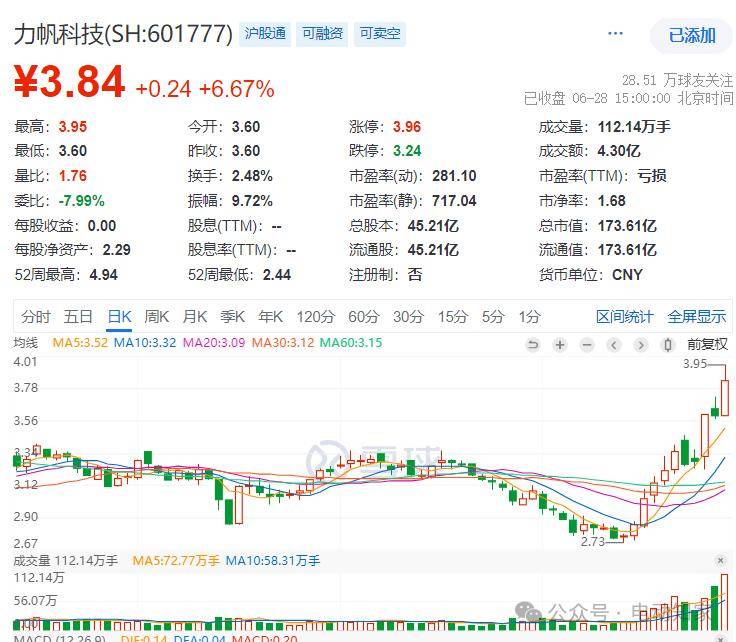The width and height of the screenshot is (736, 642).
Task: Click the 已添加 watchlist button
Action: 692,36
